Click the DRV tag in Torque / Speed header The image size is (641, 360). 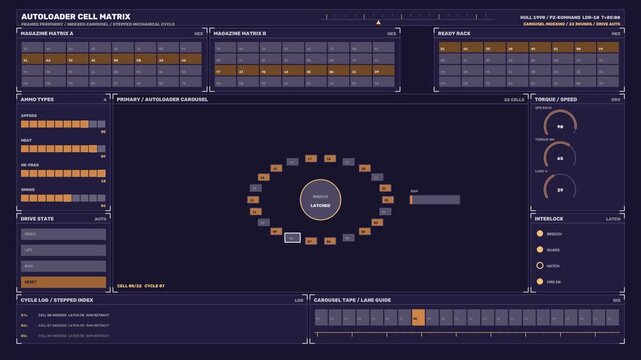[x=616, y=100]
